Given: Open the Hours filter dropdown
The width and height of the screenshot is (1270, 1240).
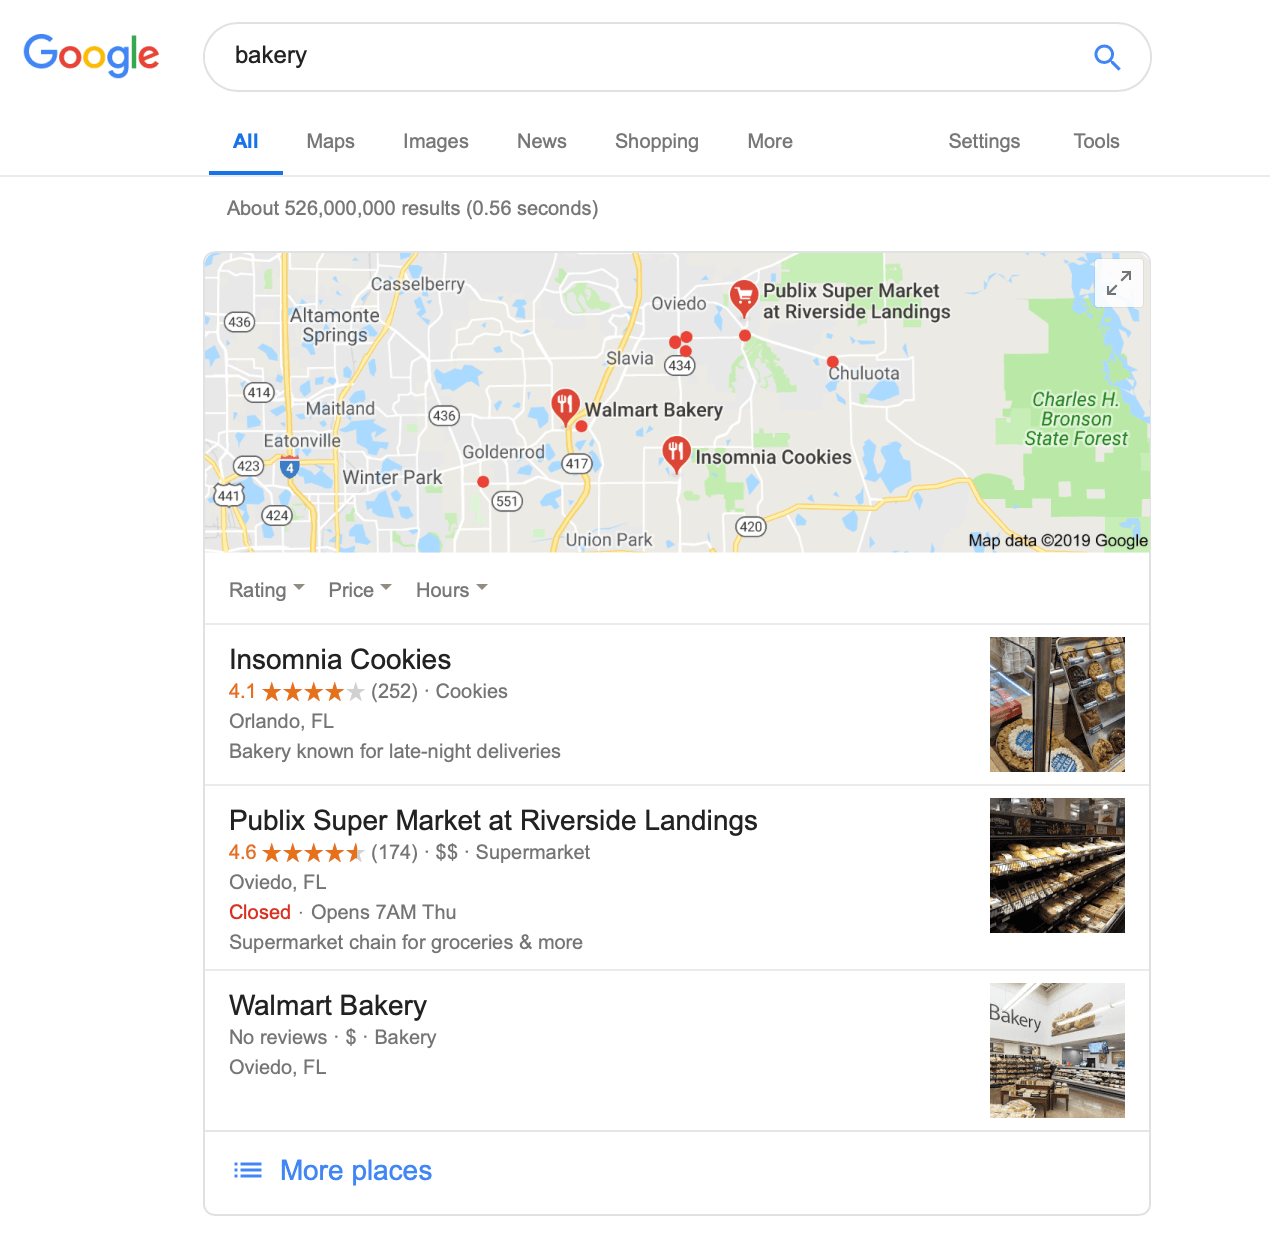Looking at the screenshot, I should [x=452, y=590].
